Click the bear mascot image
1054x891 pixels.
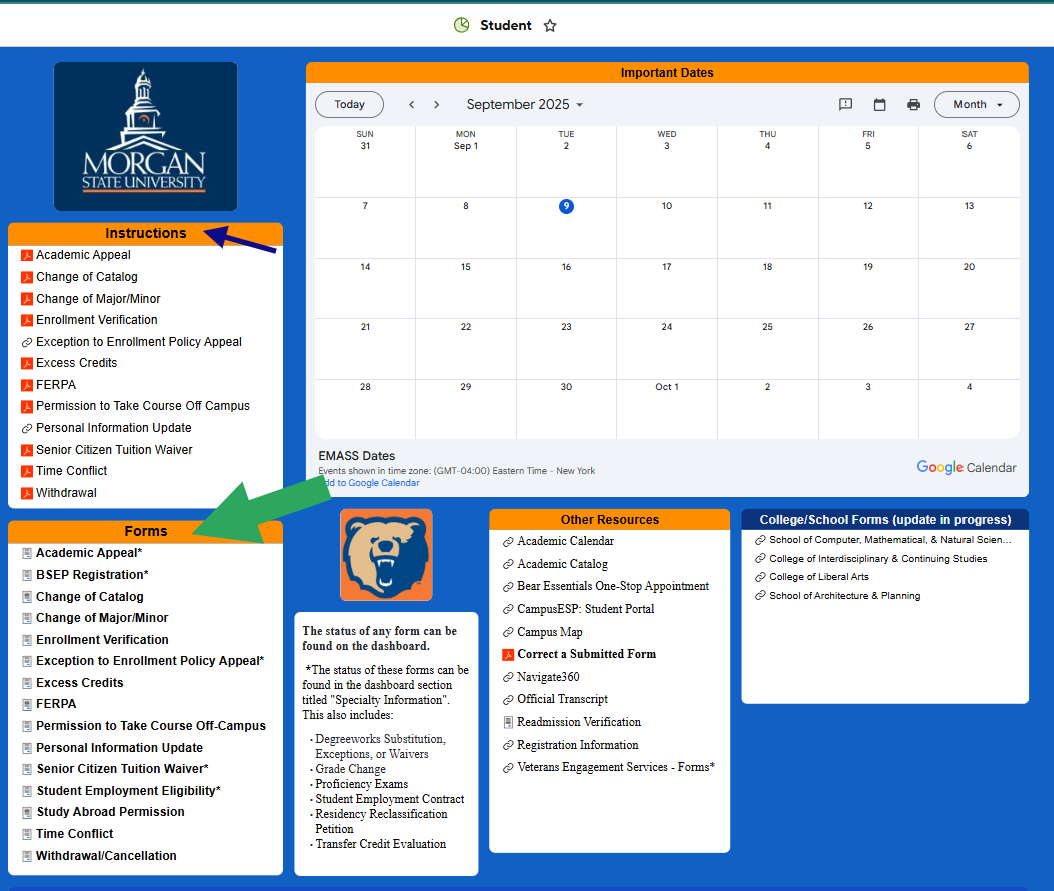pyautogui.click(x=387, y=555)
